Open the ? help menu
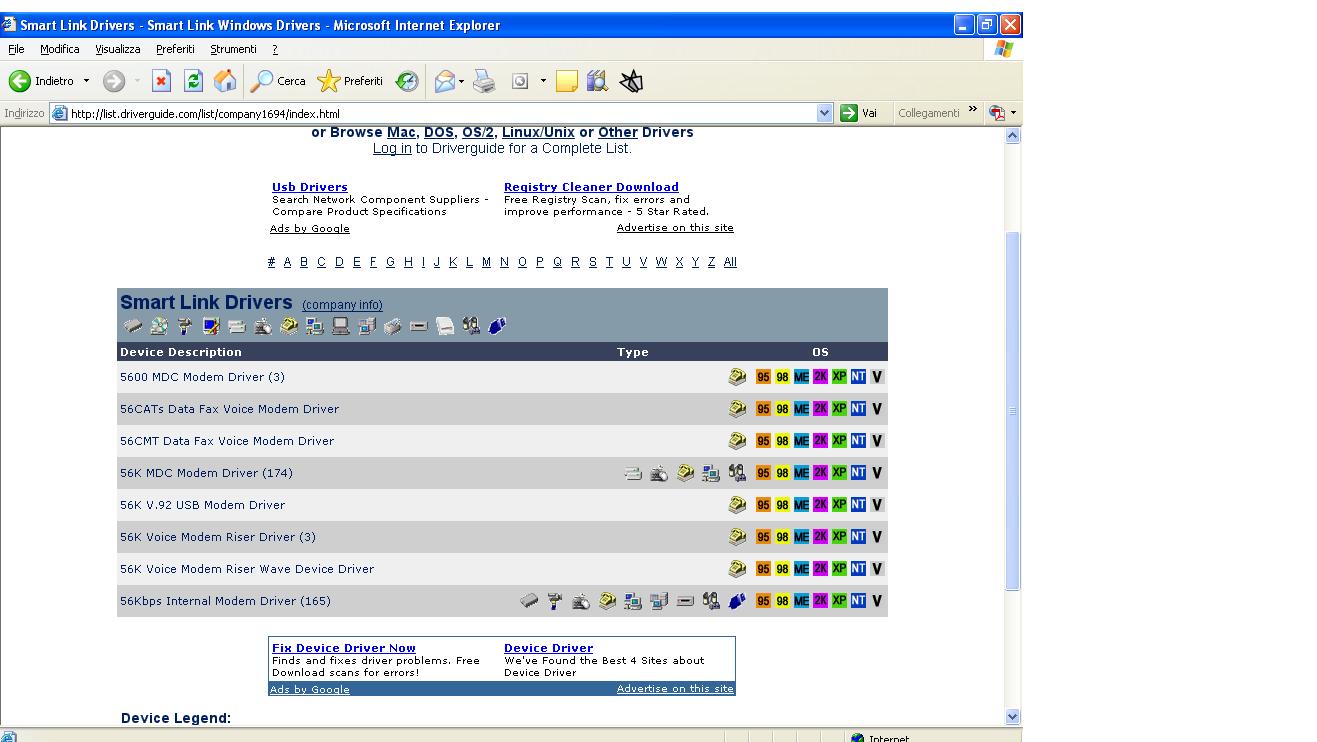Viewport: 1317px width, 742px height. pos(275,49)
